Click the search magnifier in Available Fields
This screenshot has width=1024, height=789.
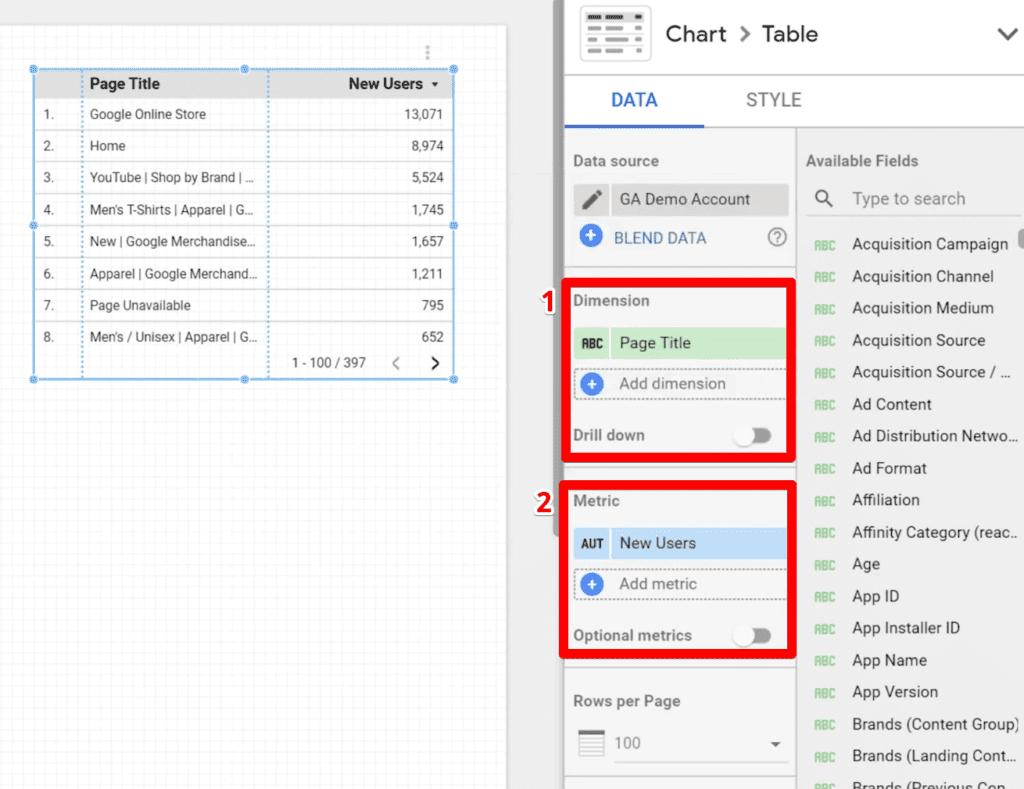coord(822,199)
